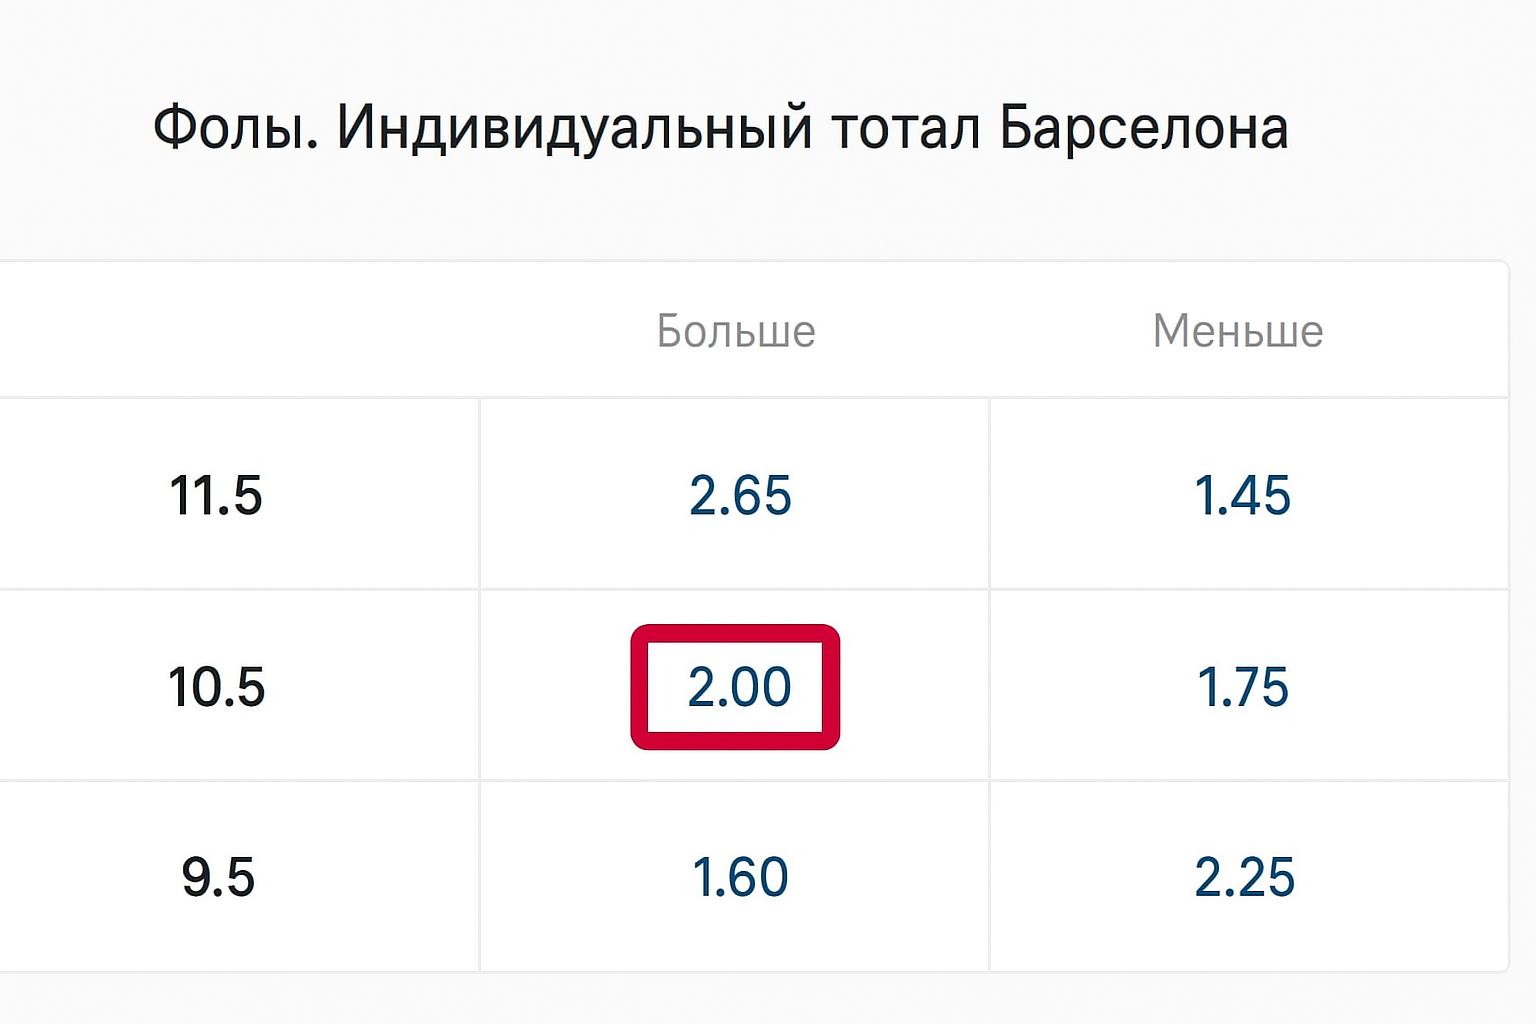Click Индивидуальный тотал in the heading
Screen dimensions: 1536x1024
[x=658, y=128]
